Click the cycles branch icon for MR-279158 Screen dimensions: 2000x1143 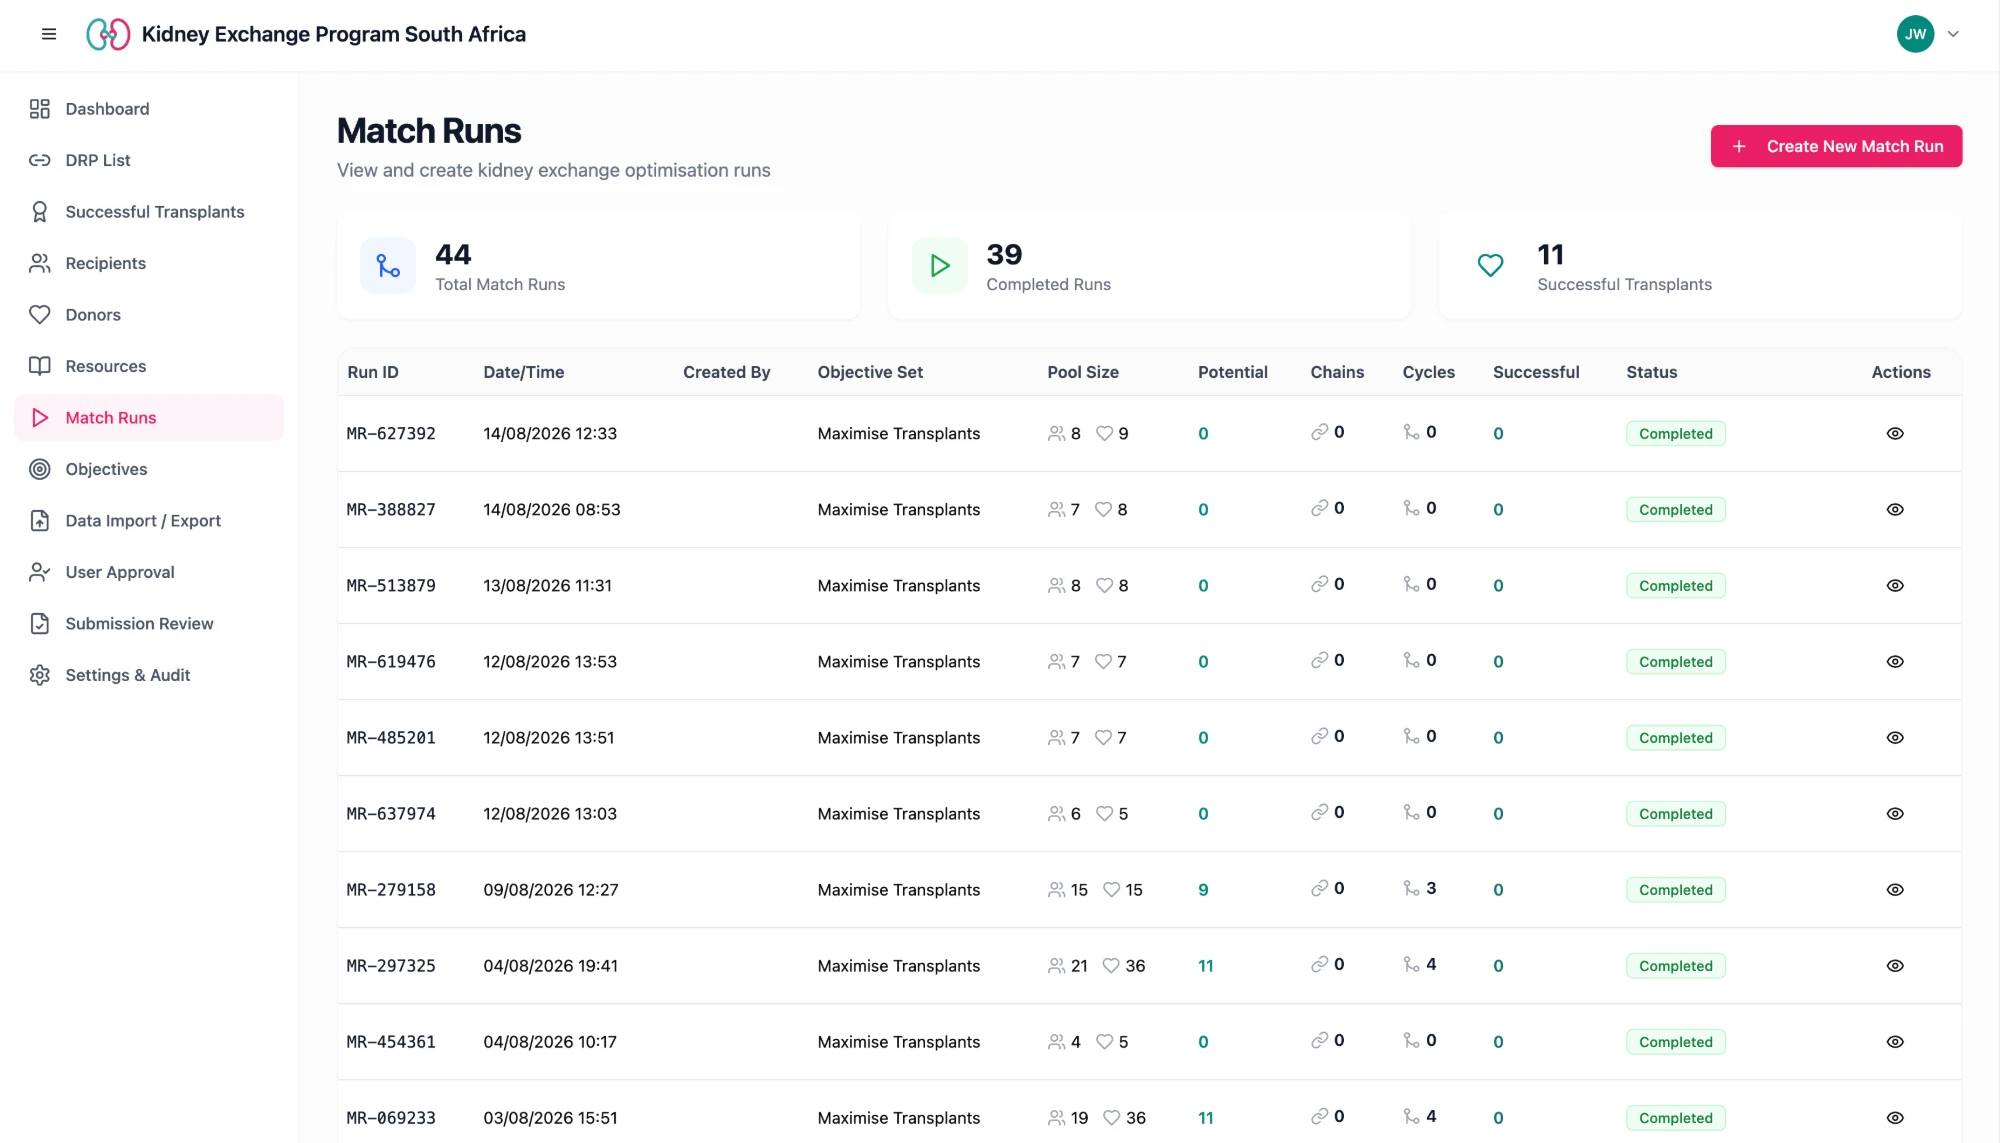[1411, 888]
